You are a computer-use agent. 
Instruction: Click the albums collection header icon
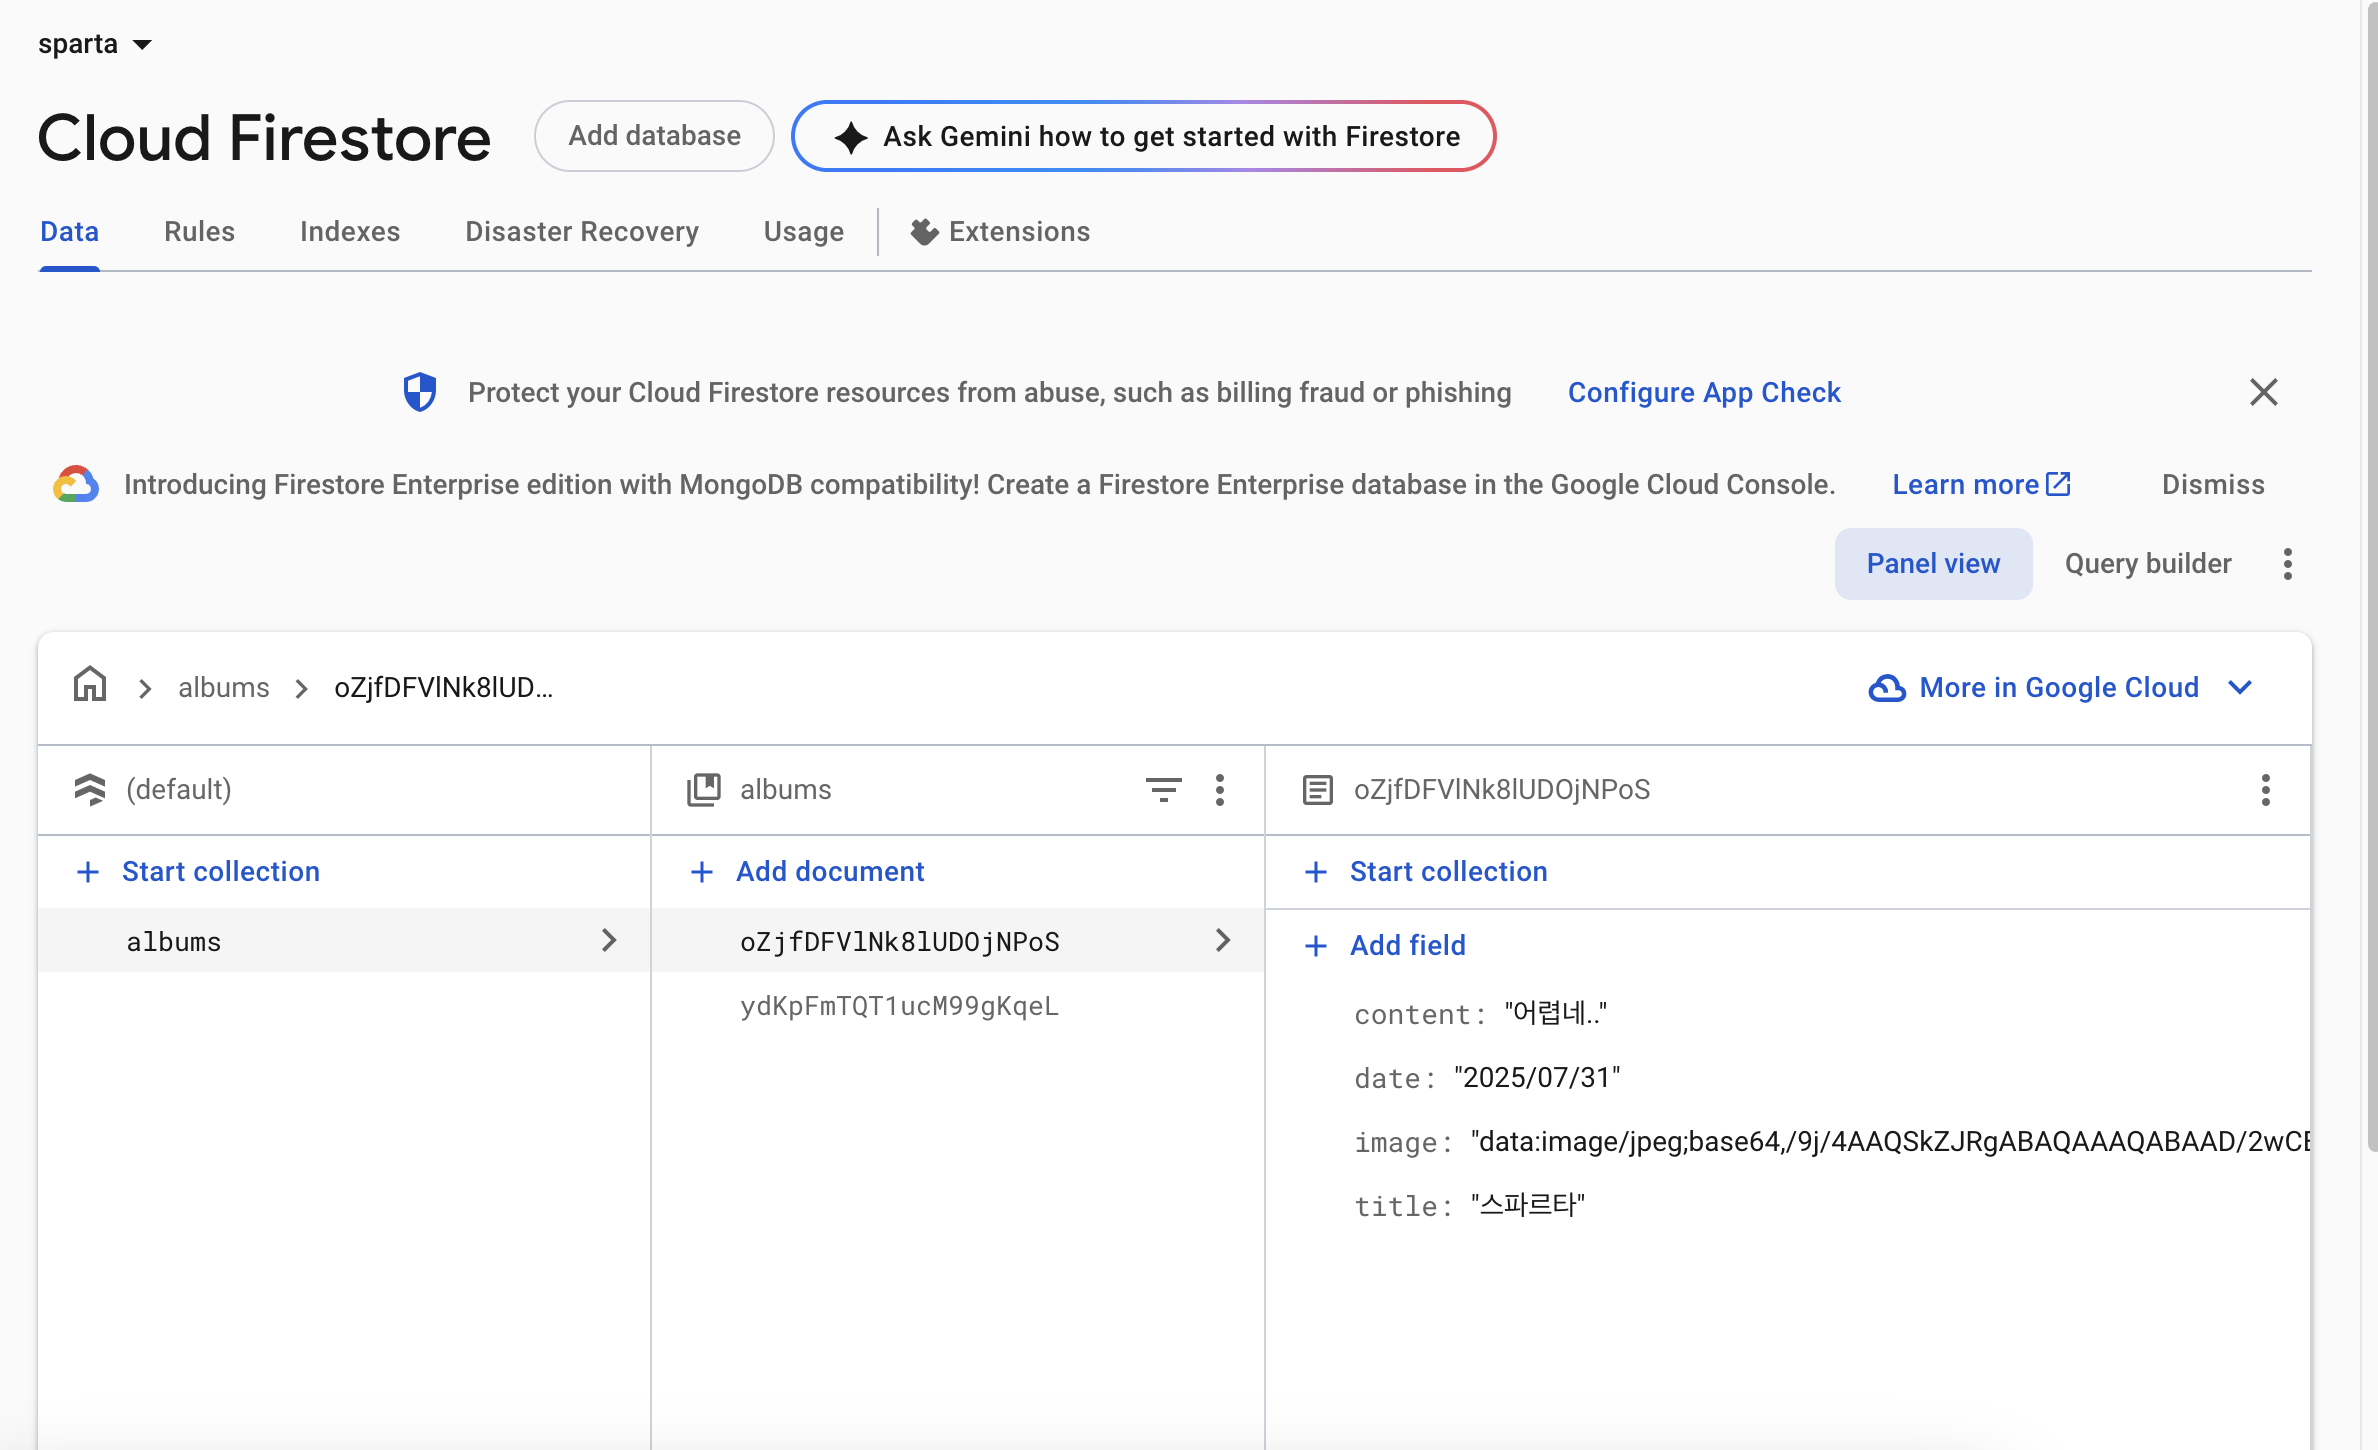click(704, 790)
